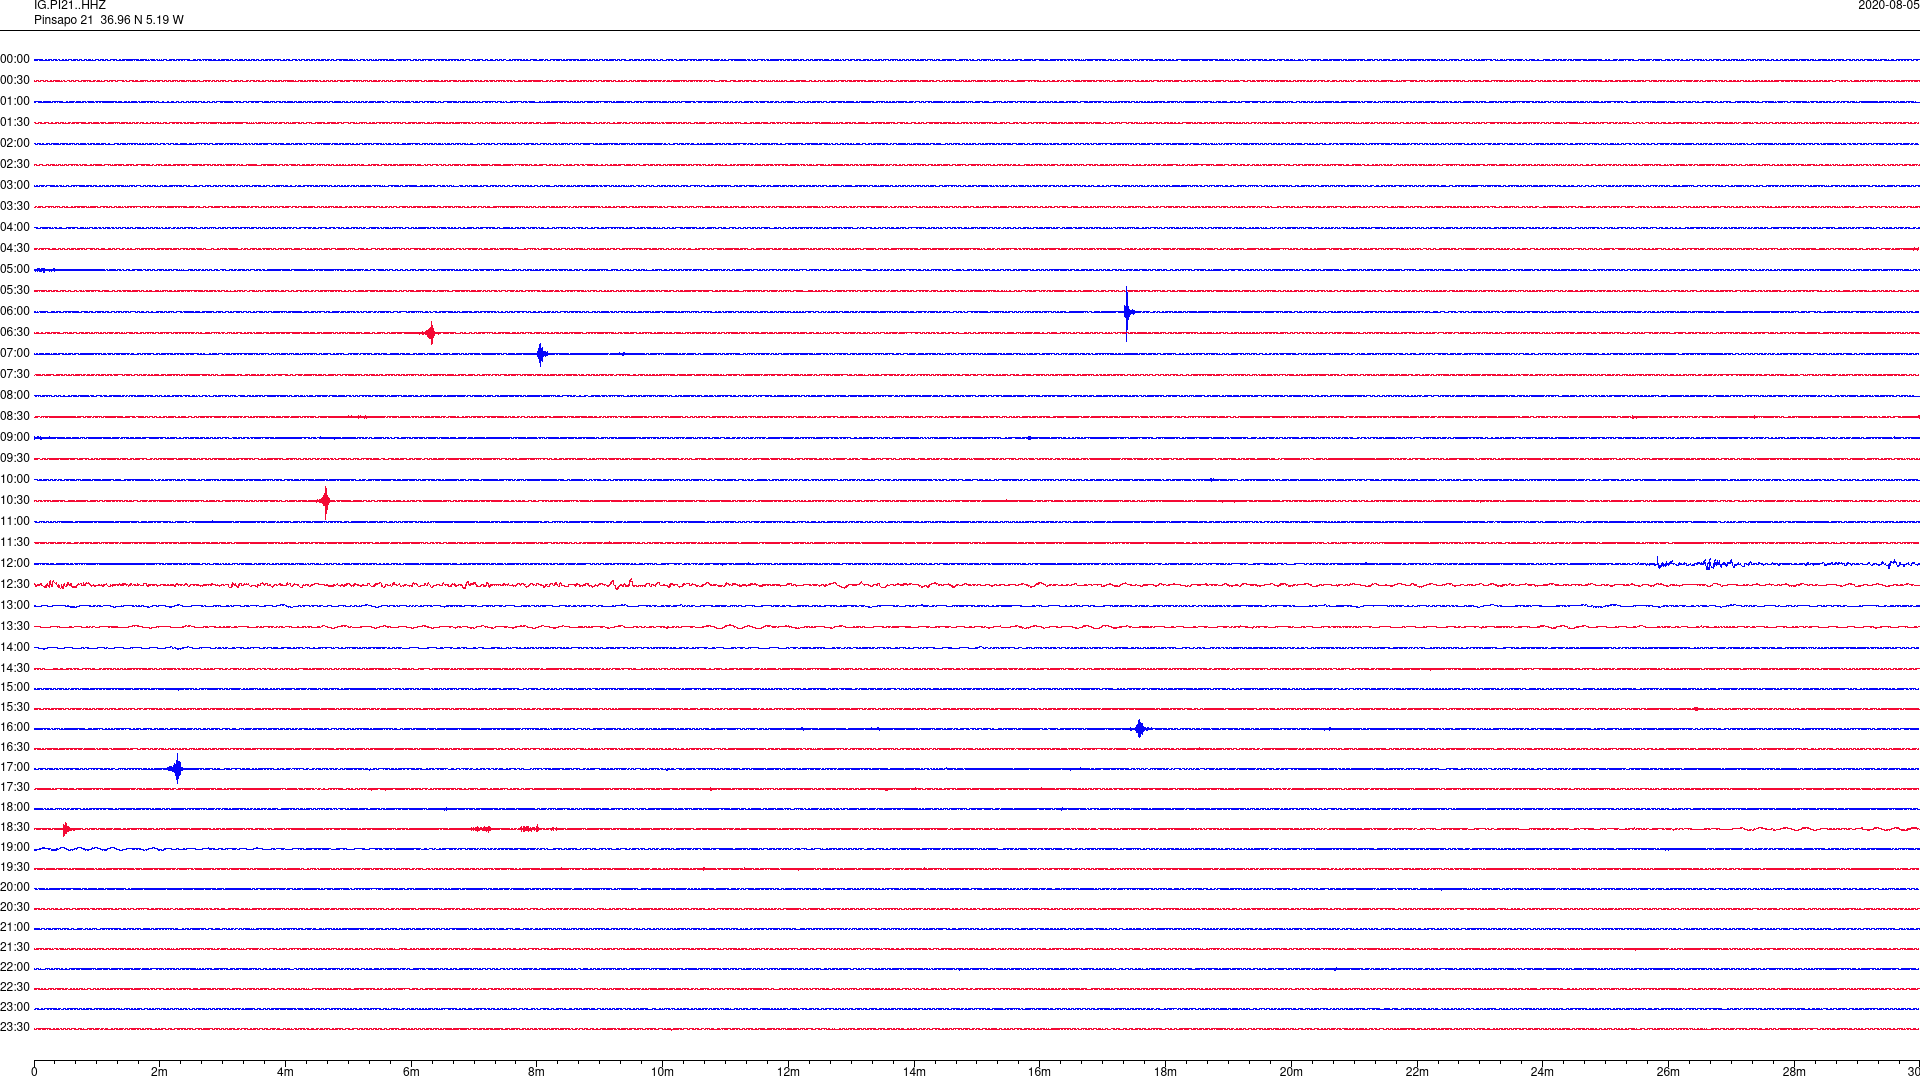The height and width of the screenshot is (1080, 1920).
Task: Select the 00:00 time row label
Action: [15, 60]
